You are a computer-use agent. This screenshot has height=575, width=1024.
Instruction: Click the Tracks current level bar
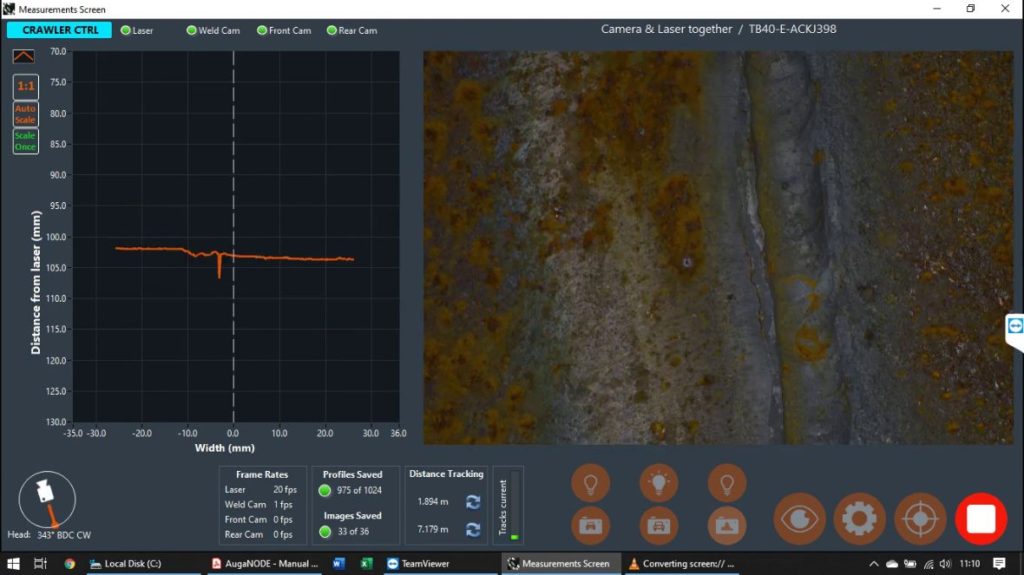514,506
